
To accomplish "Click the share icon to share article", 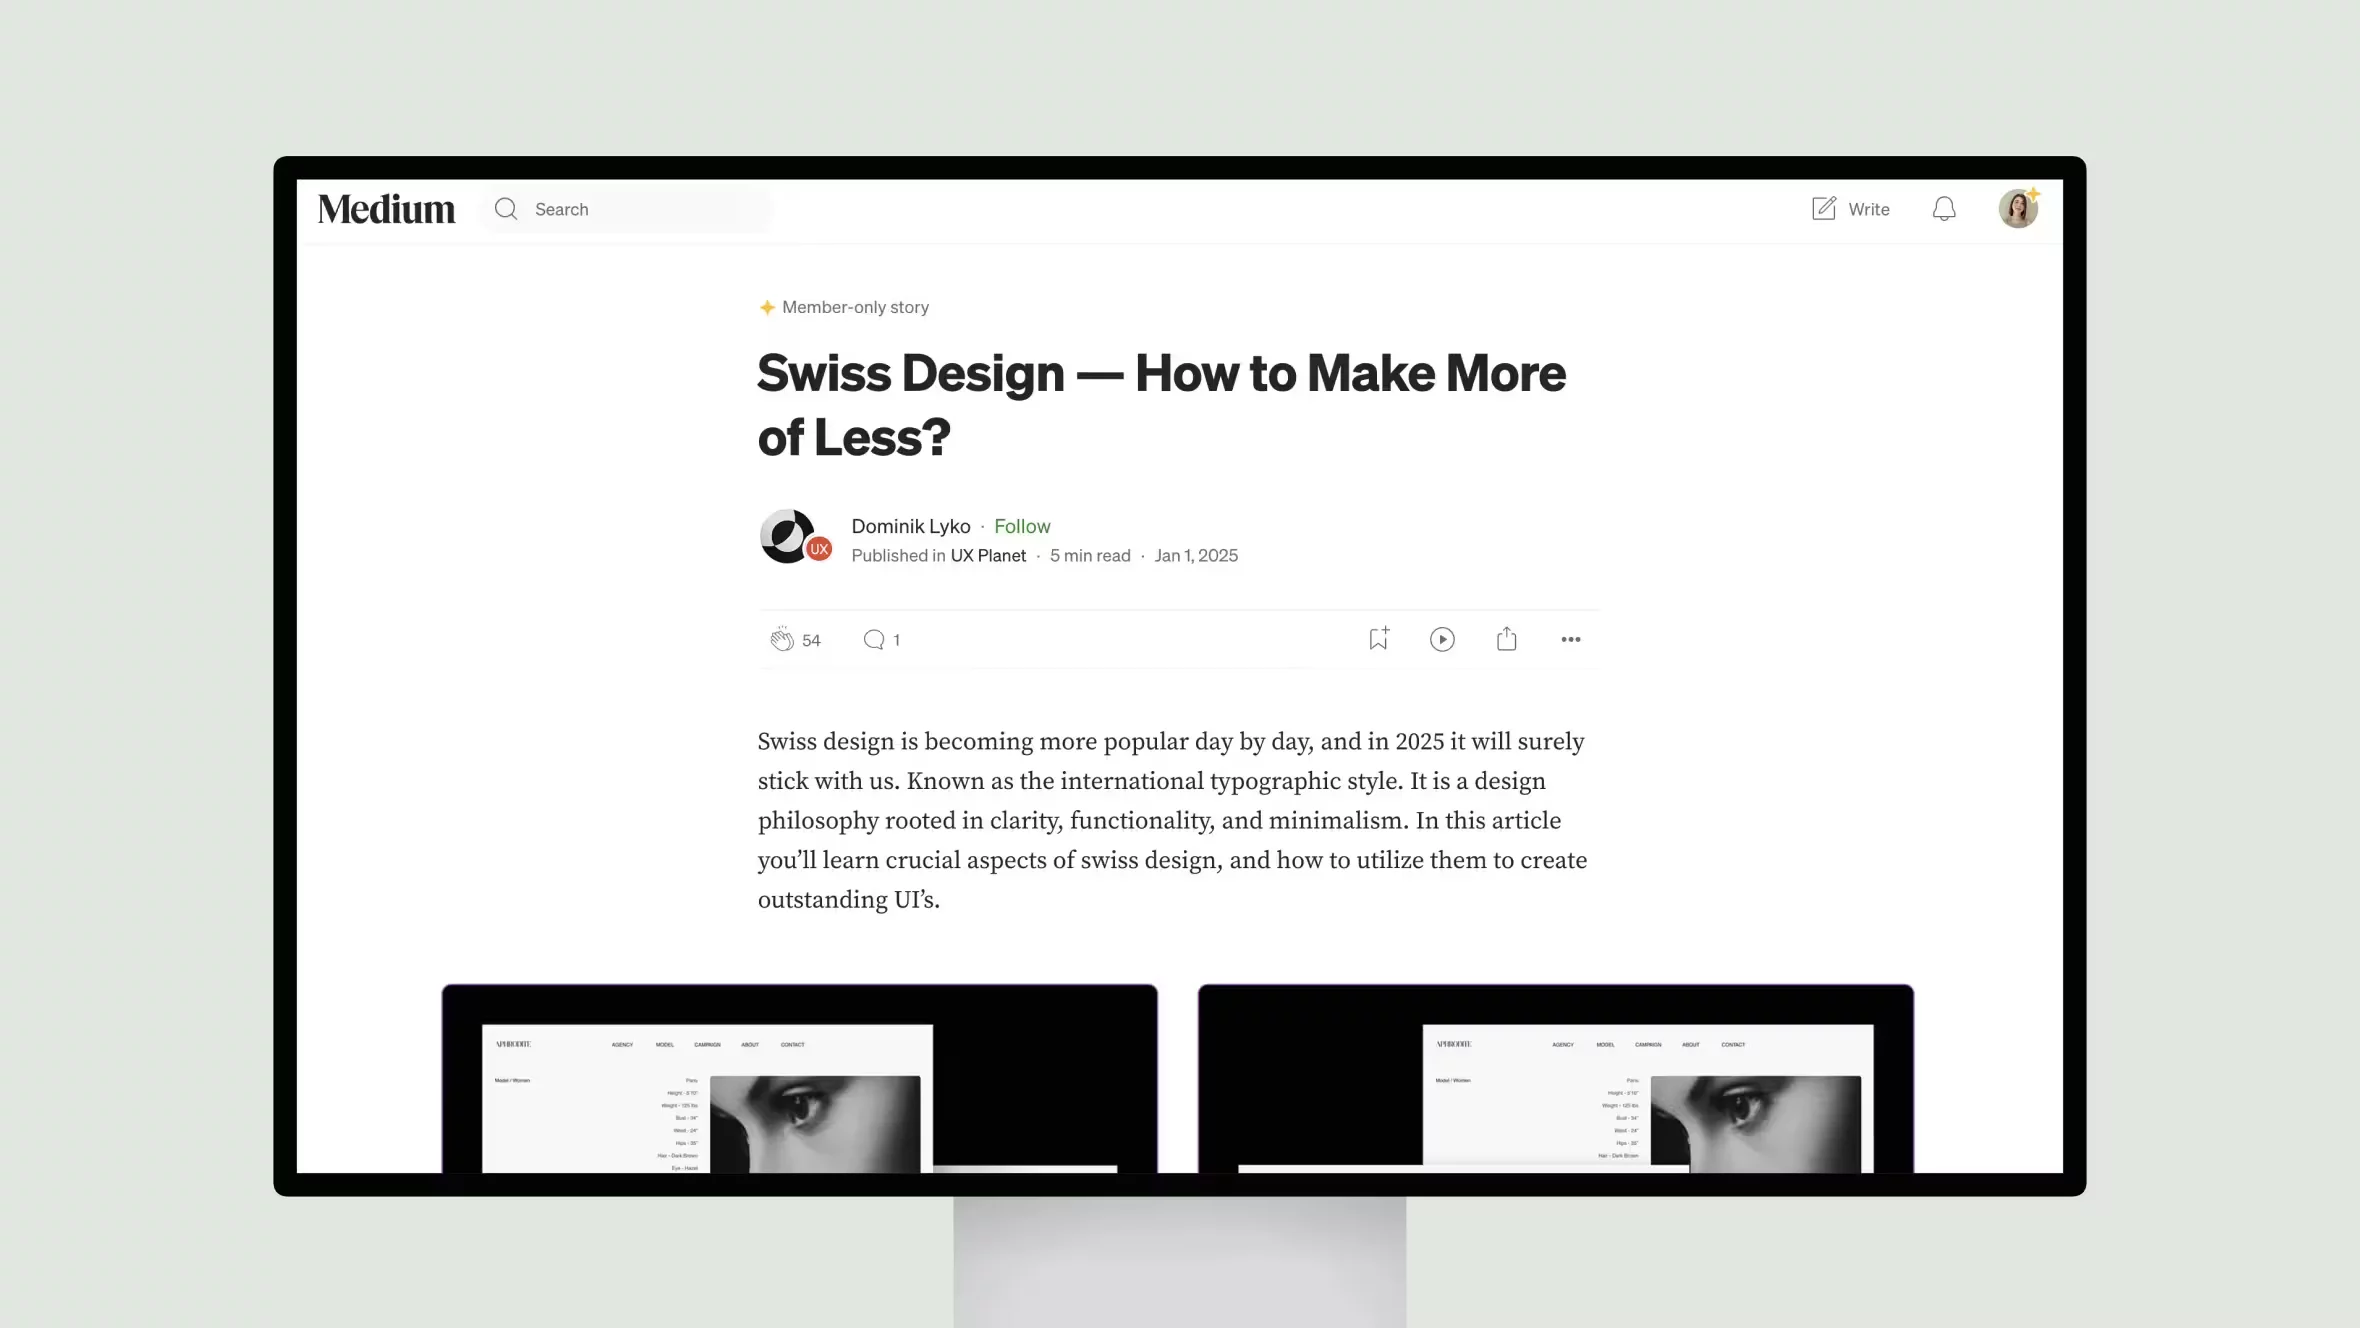I will pos(1506,639).
